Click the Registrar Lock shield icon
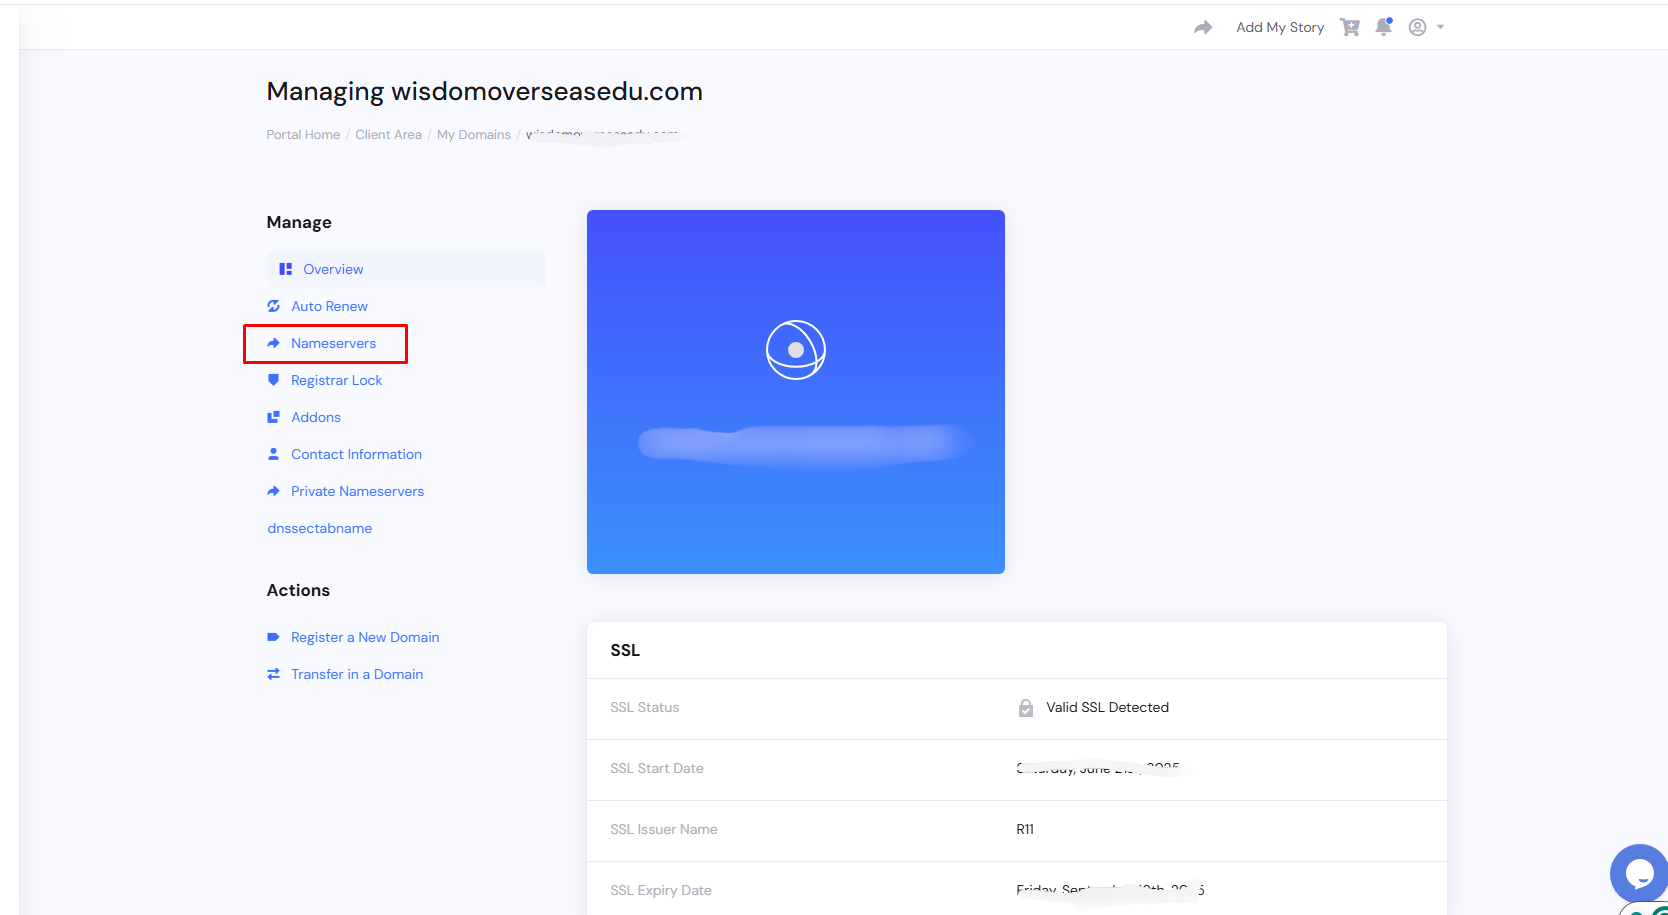The image size is (1668, 915). pos(274,380)
